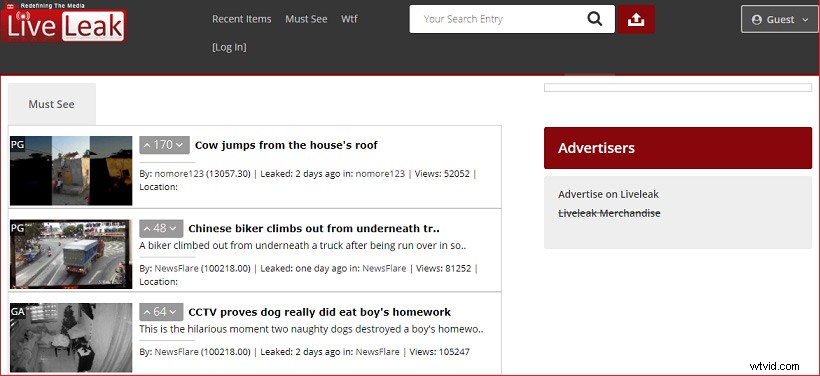
Task: Open CCTV proves dog ate homework title
Action: pyautogui.click(x=320, y=312)
